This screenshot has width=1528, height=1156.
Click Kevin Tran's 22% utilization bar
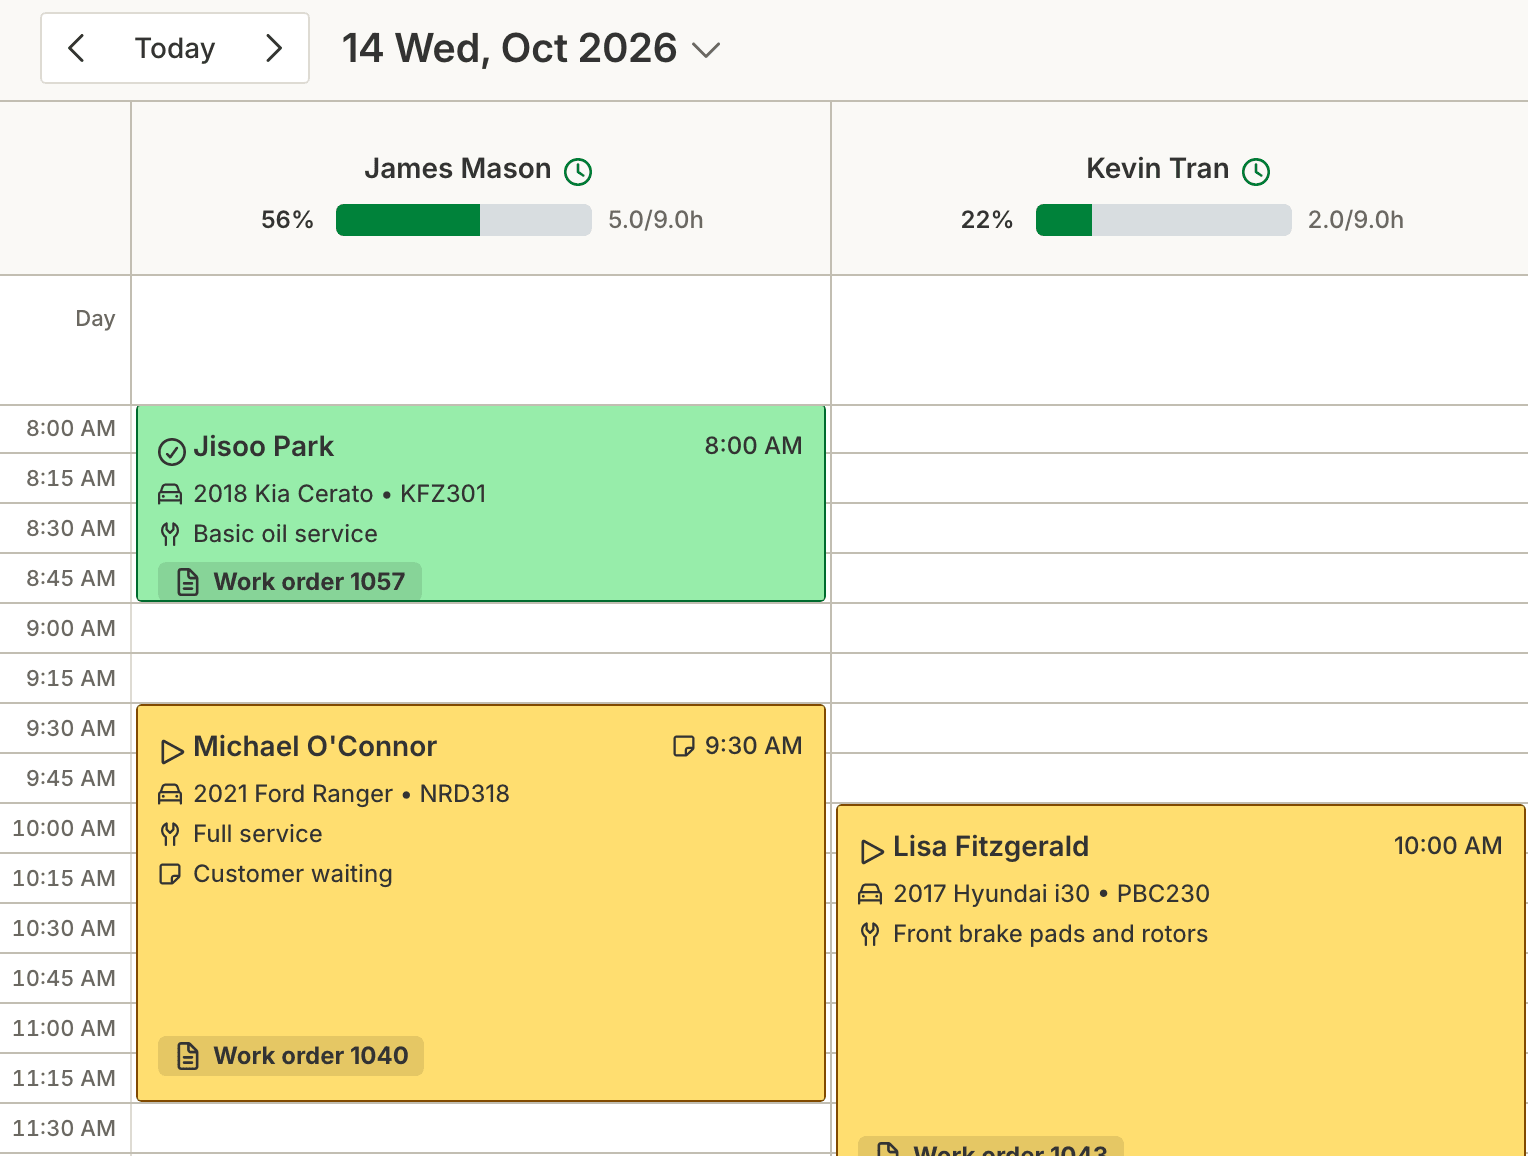click(1164, 220)
